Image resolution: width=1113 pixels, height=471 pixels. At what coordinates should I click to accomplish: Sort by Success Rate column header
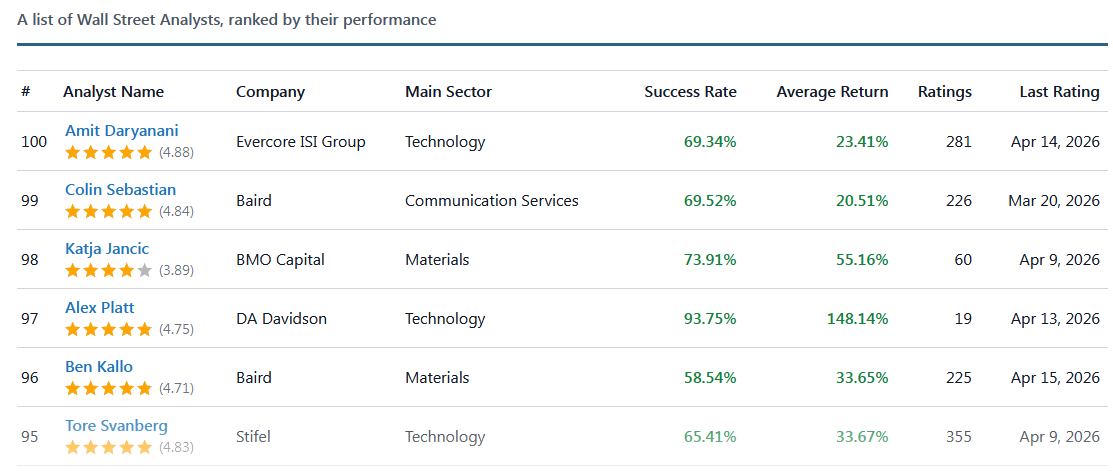(x=690, y=92)
